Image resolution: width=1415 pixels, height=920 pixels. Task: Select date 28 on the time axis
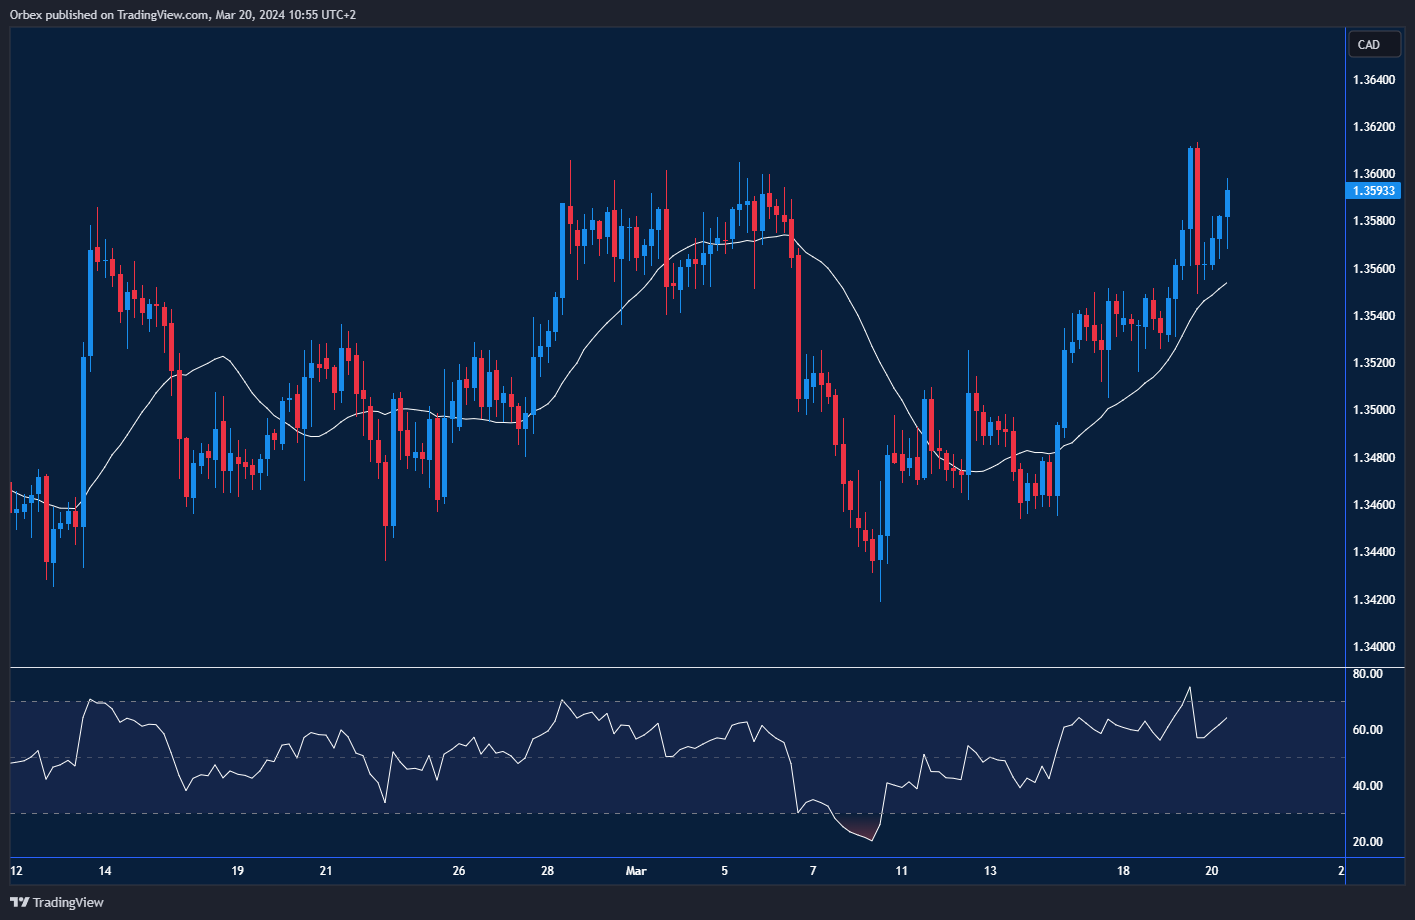pos(548,871)
